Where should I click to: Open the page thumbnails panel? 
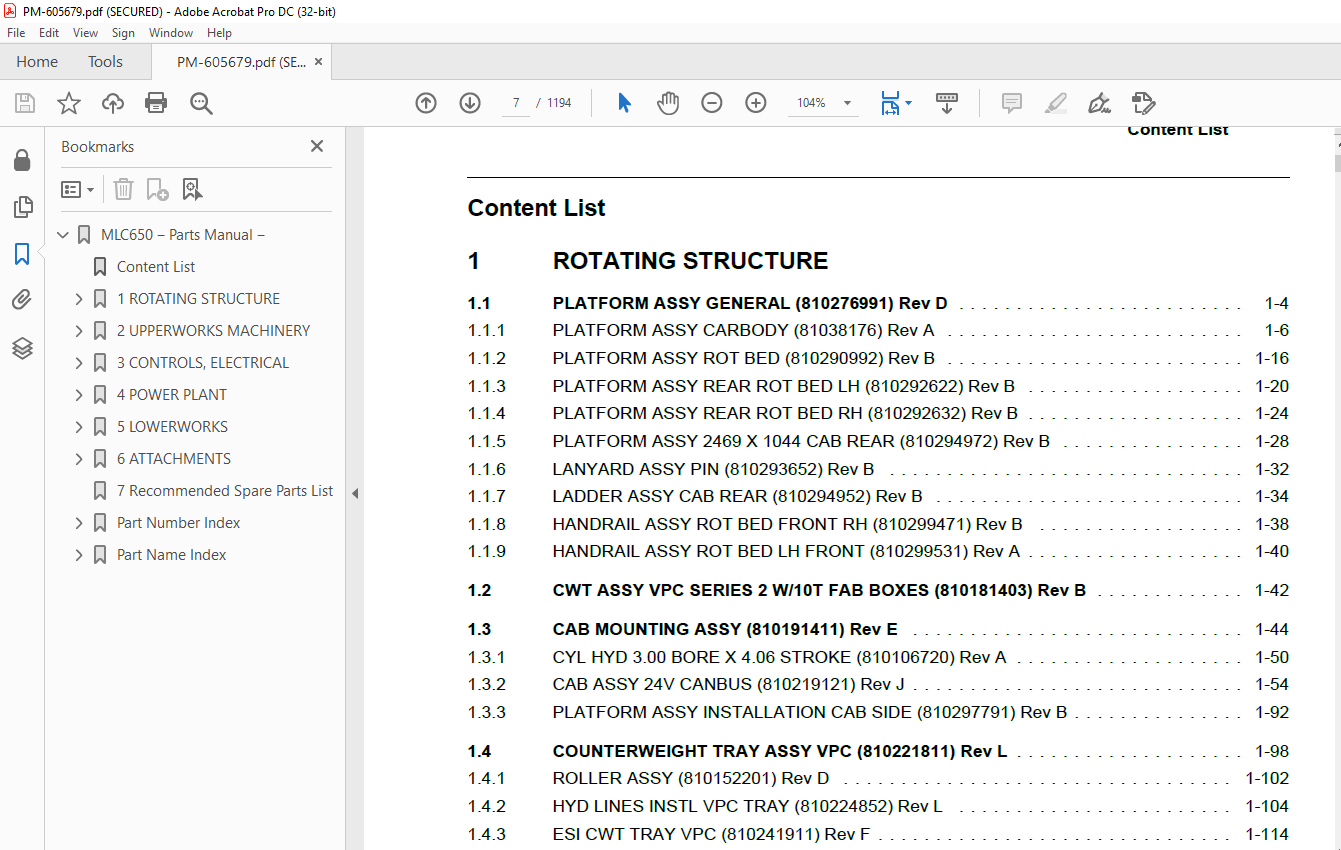[22, 207]
